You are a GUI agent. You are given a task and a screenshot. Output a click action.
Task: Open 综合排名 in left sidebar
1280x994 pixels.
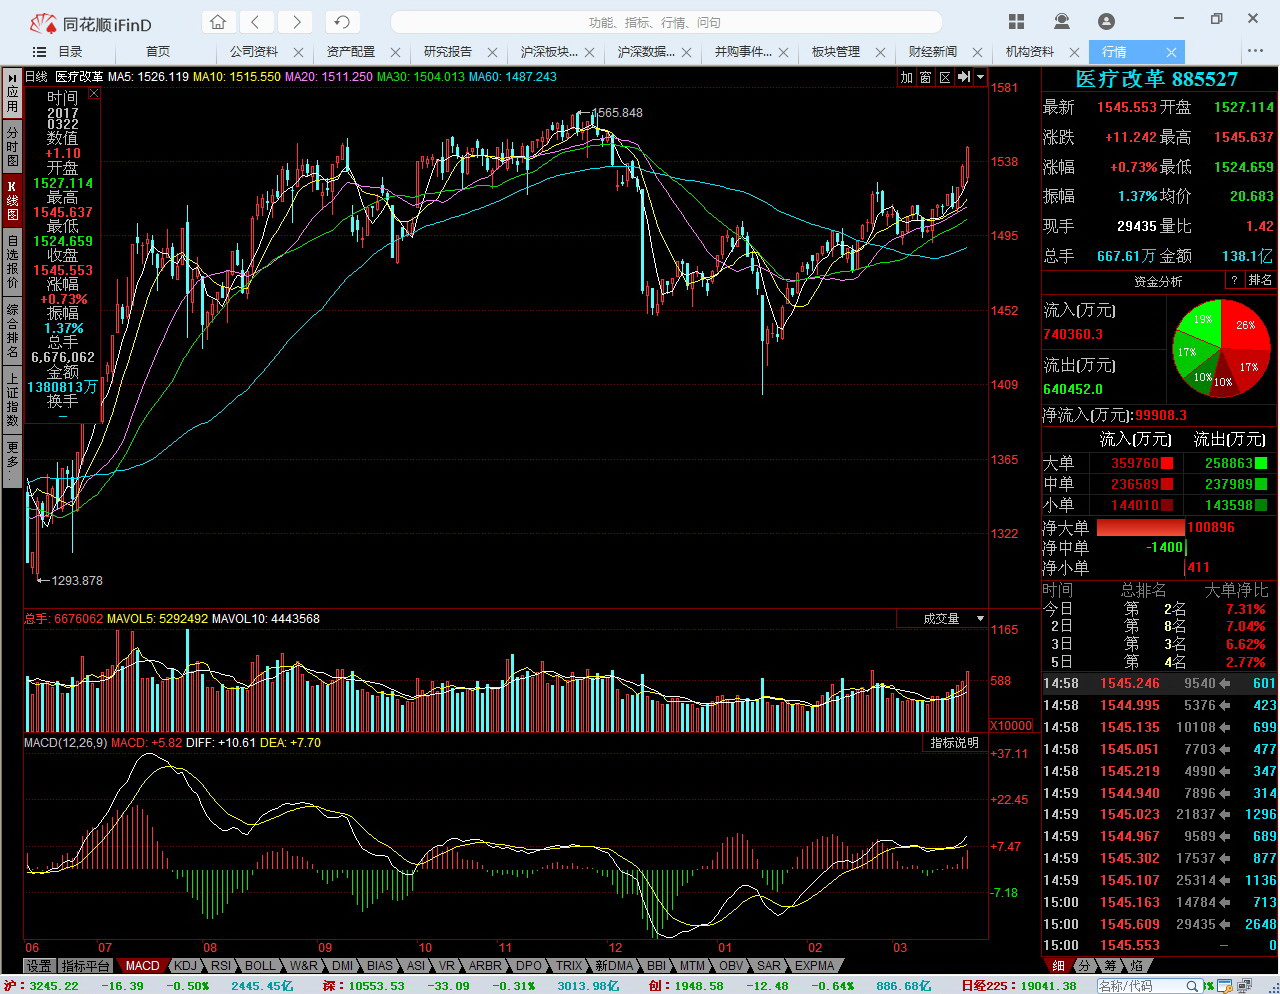pos(12,331)
